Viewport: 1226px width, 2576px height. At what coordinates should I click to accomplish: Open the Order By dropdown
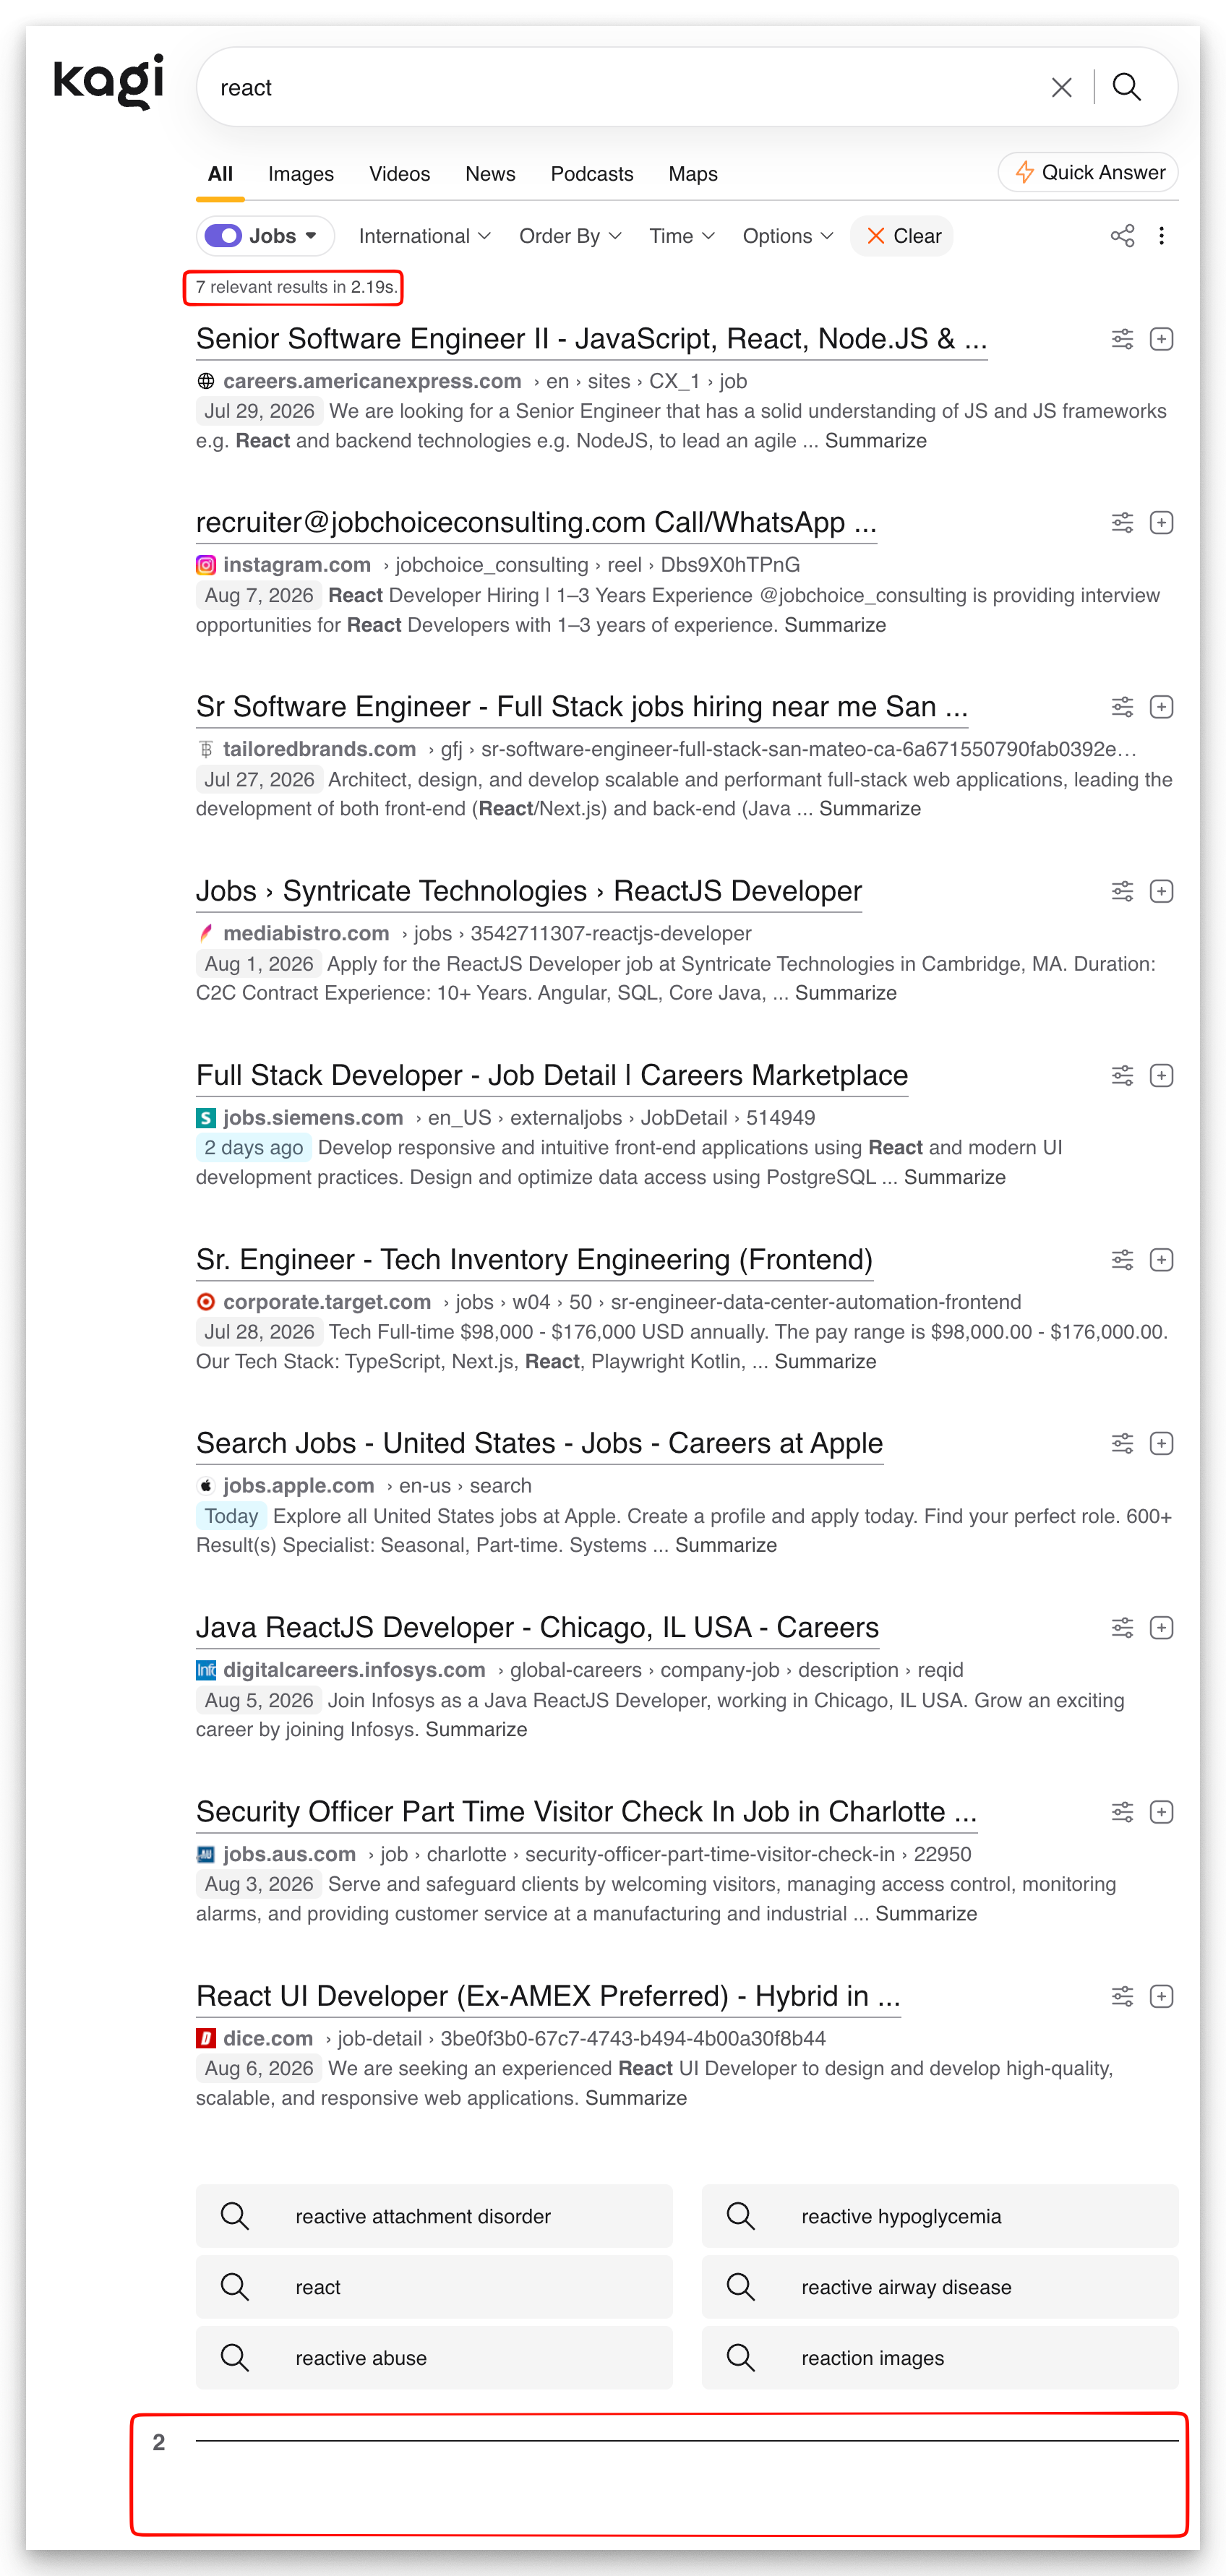[570, 236]
